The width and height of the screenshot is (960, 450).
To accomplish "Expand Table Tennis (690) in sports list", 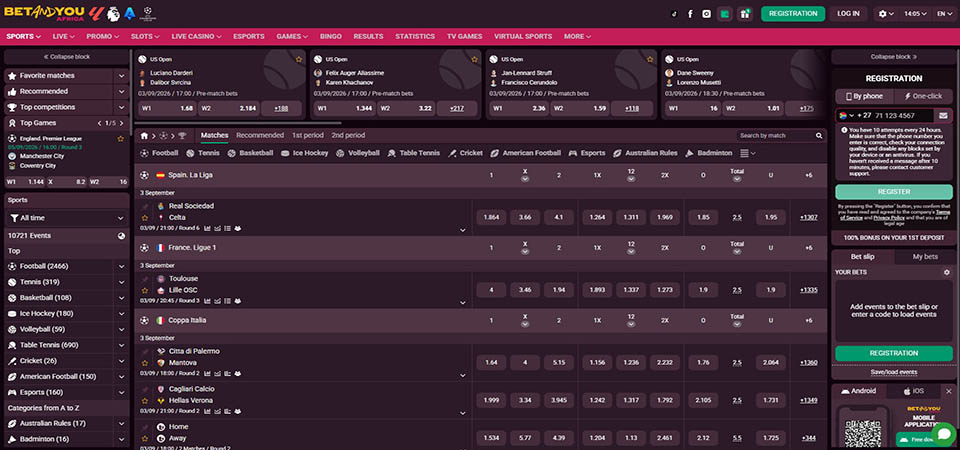I will point(121,345).
